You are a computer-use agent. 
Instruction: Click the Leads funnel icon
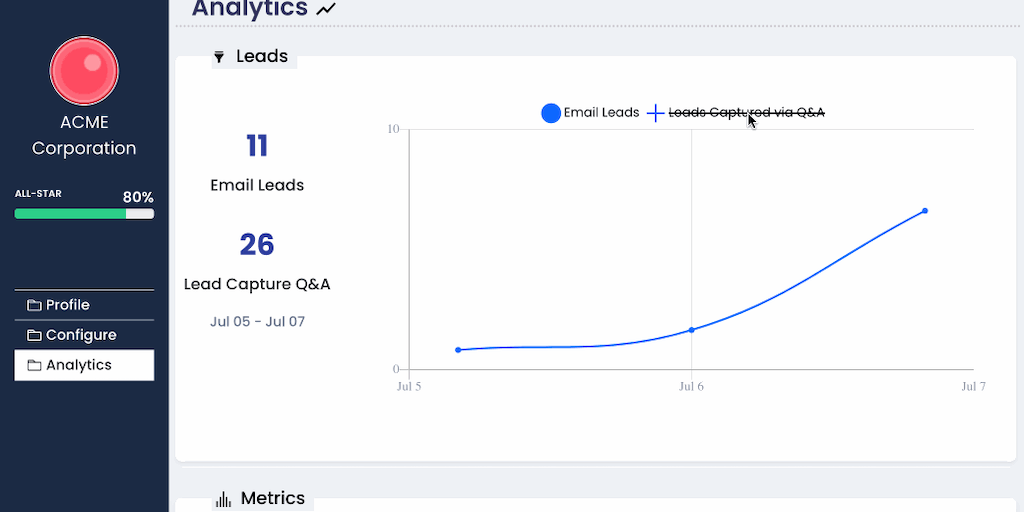click(219, 57)
